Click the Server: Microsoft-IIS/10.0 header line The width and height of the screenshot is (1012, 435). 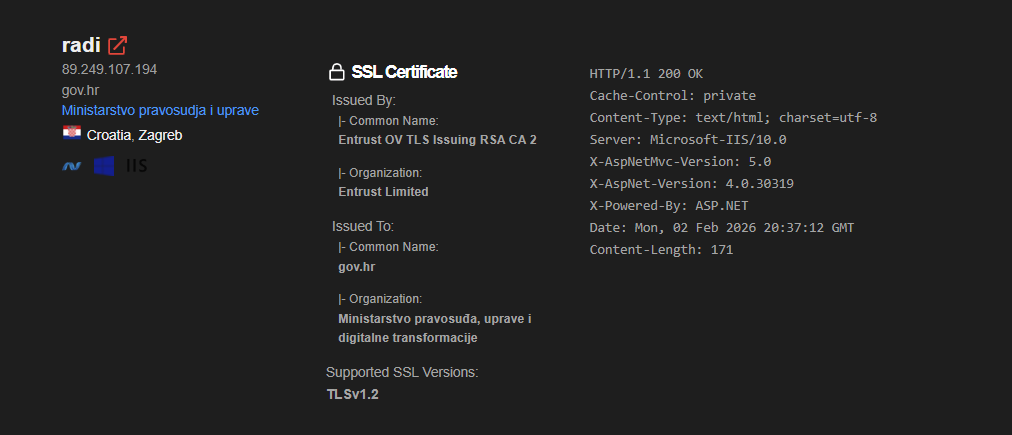click(x=688, y=140)
